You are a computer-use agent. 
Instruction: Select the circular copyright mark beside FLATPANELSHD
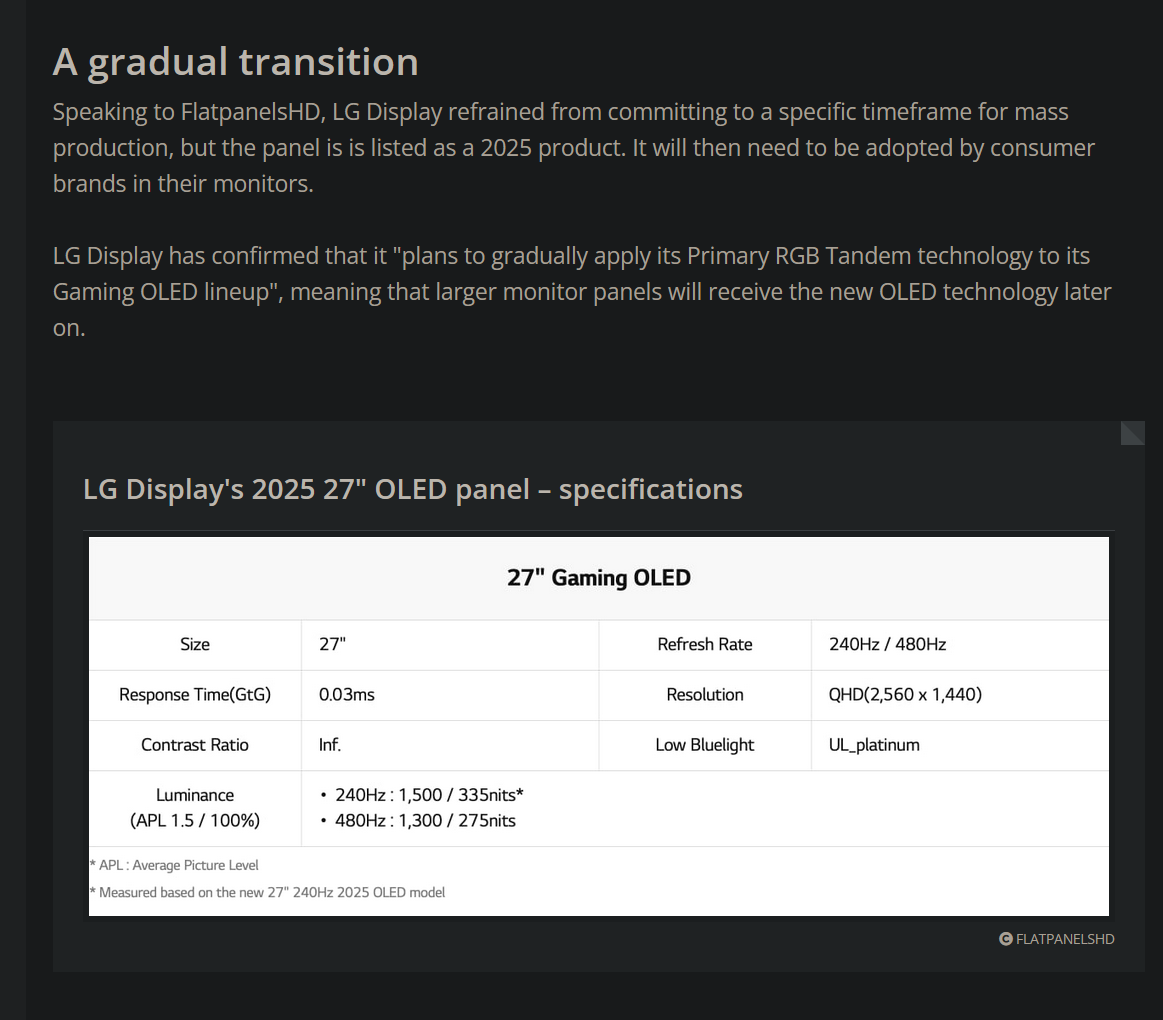pos(1004,939)
